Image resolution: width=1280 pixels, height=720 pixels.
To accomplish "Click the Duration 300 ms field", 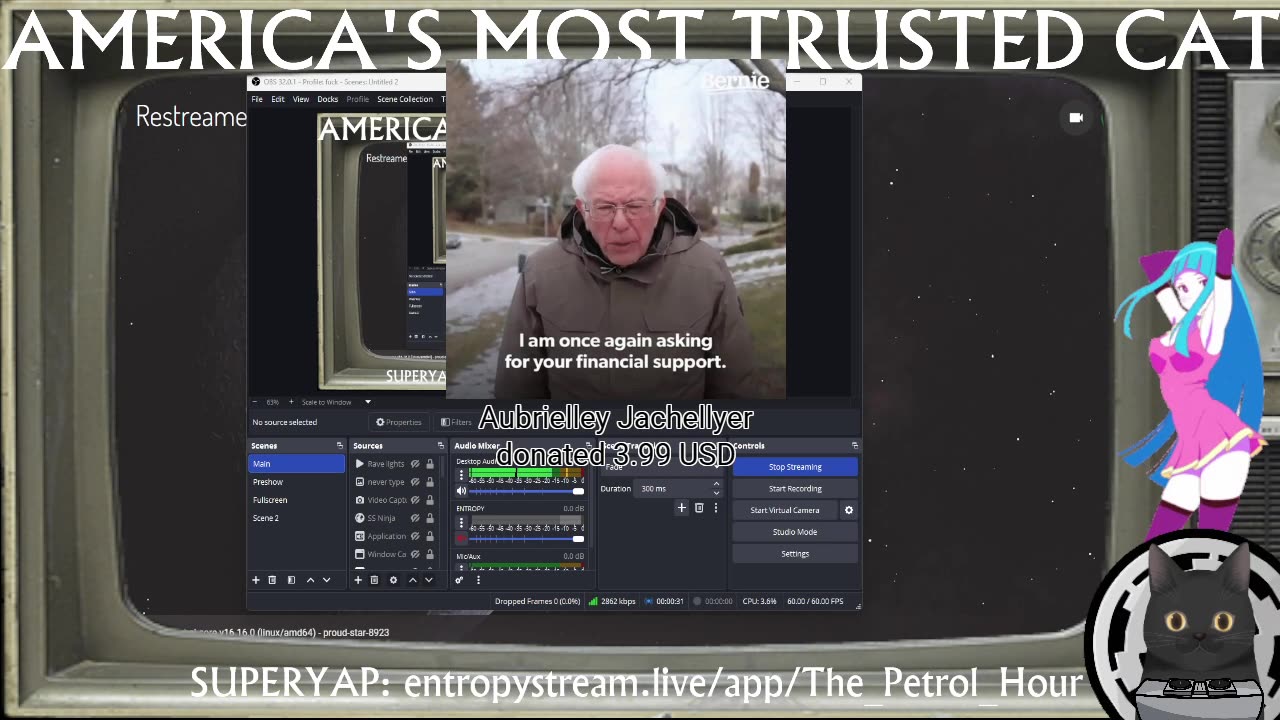I will 679,489.
